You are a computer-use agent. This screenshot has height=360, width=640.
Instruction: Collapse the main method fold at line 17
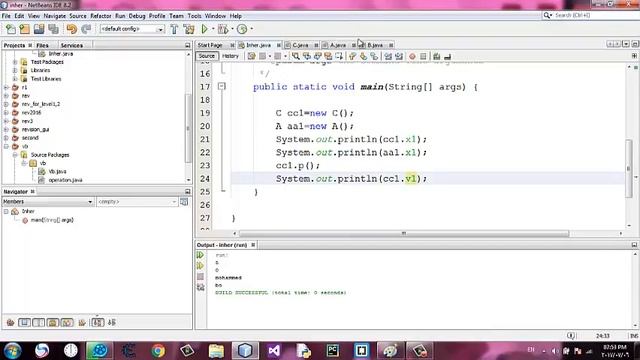coord(222,86)
